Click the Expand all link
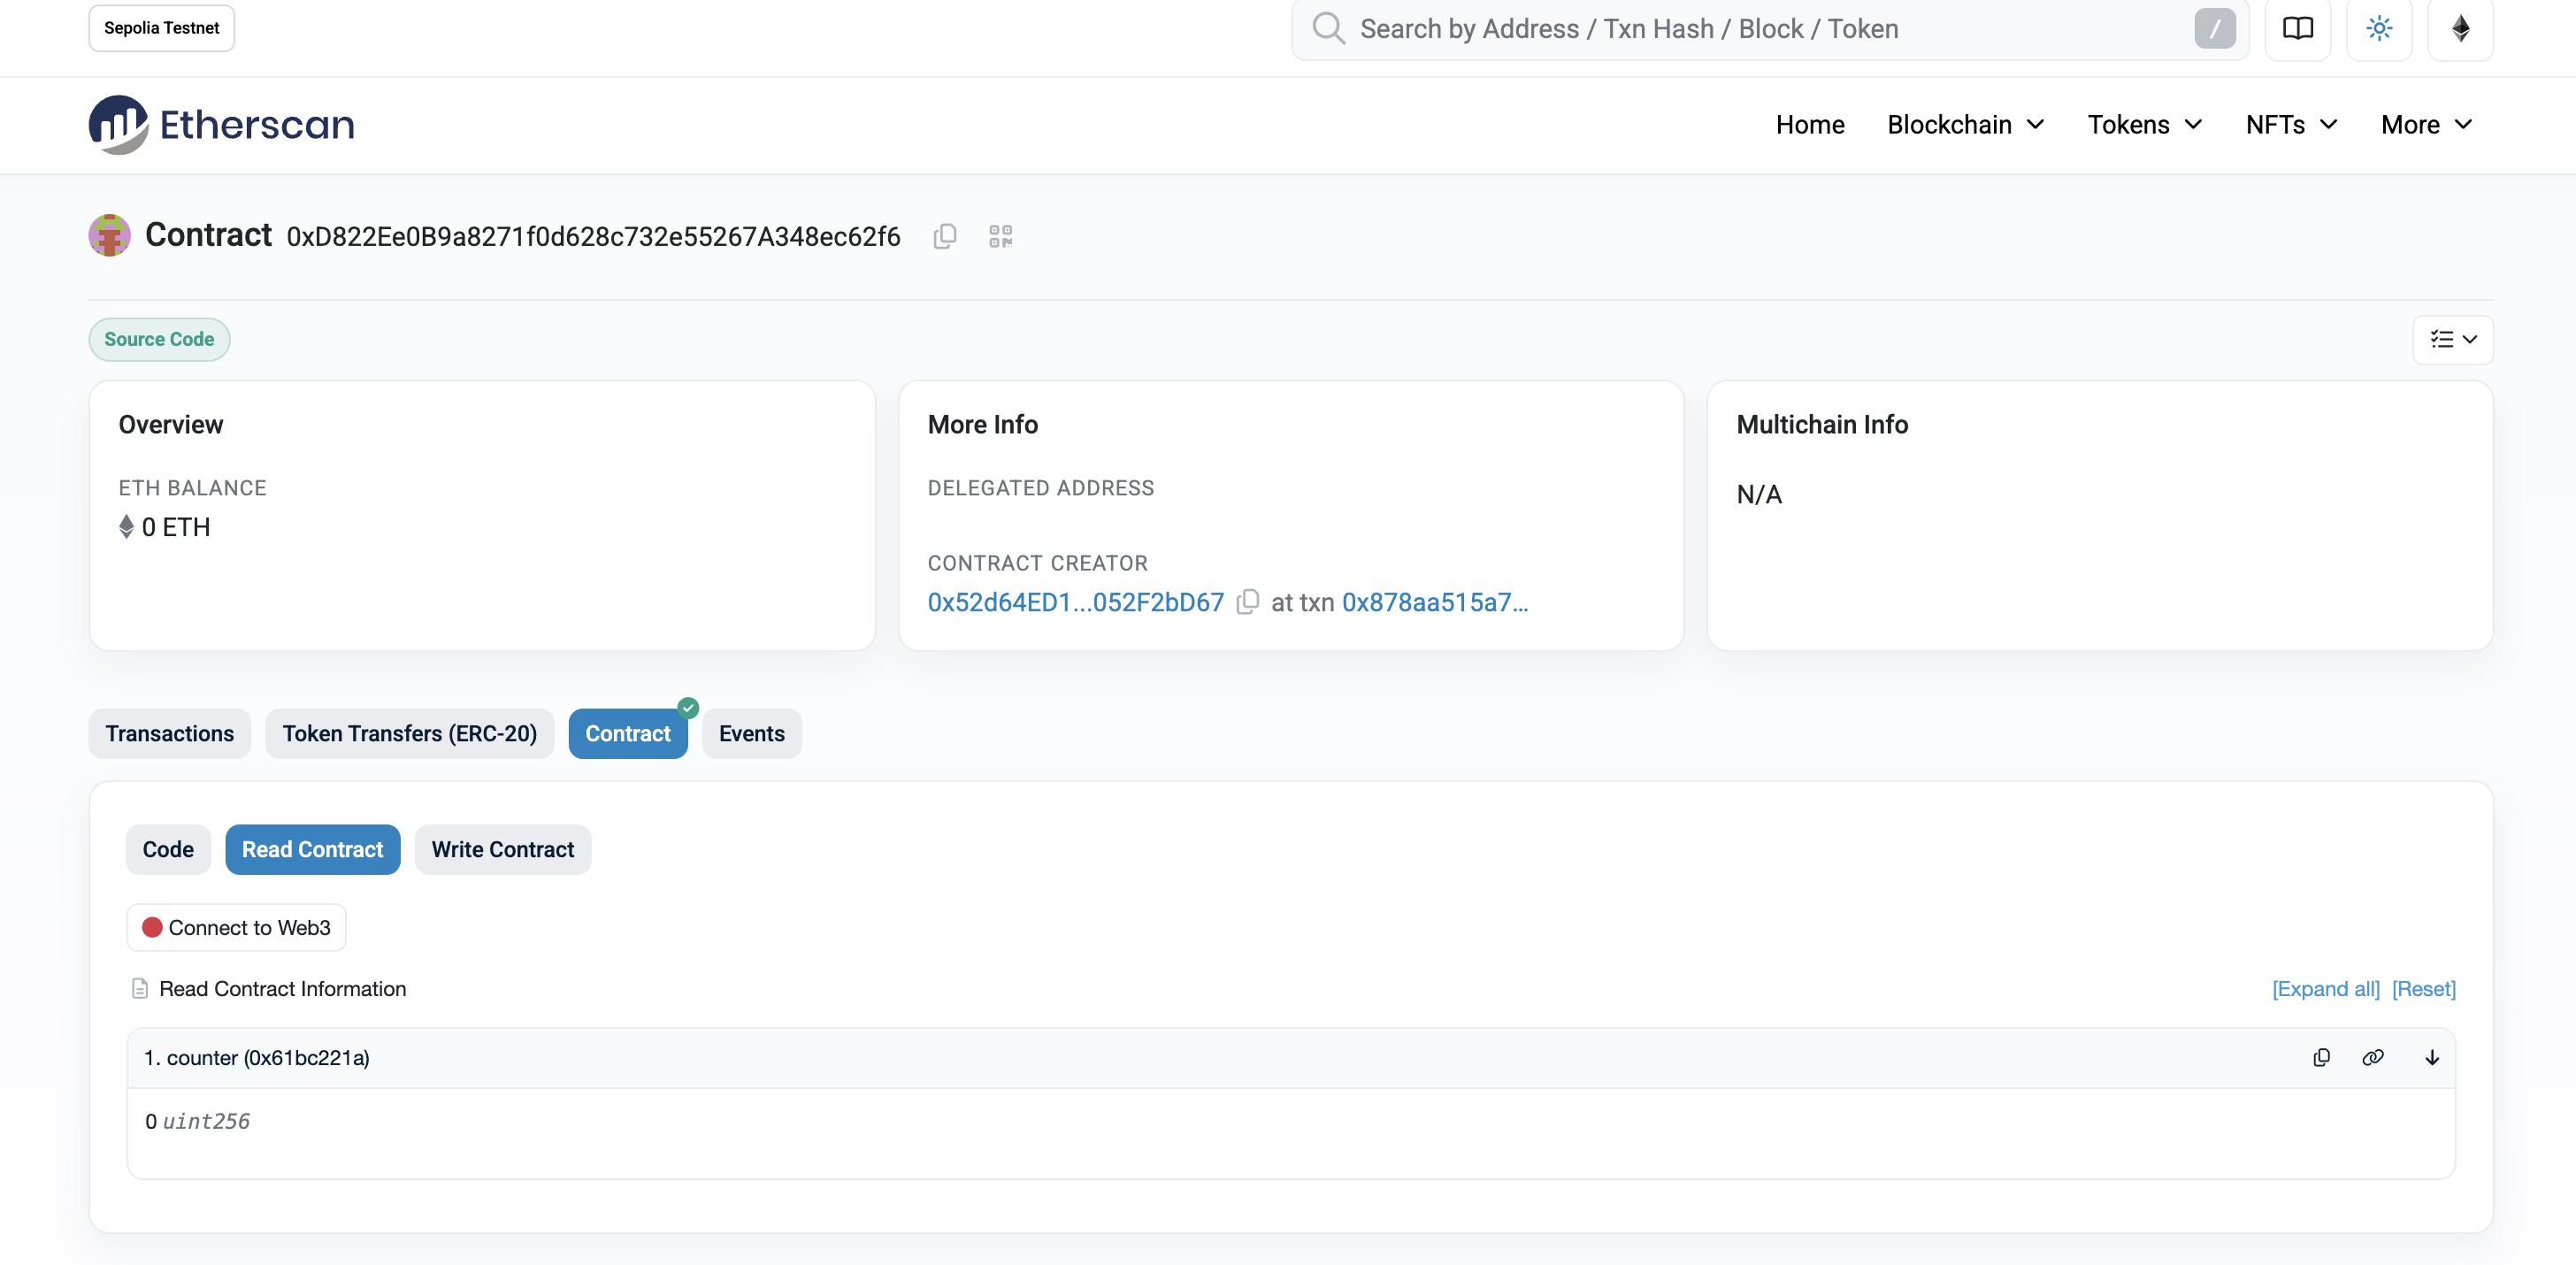The height and width of the screenshot is (1265, 2576). coord(2325,988)
